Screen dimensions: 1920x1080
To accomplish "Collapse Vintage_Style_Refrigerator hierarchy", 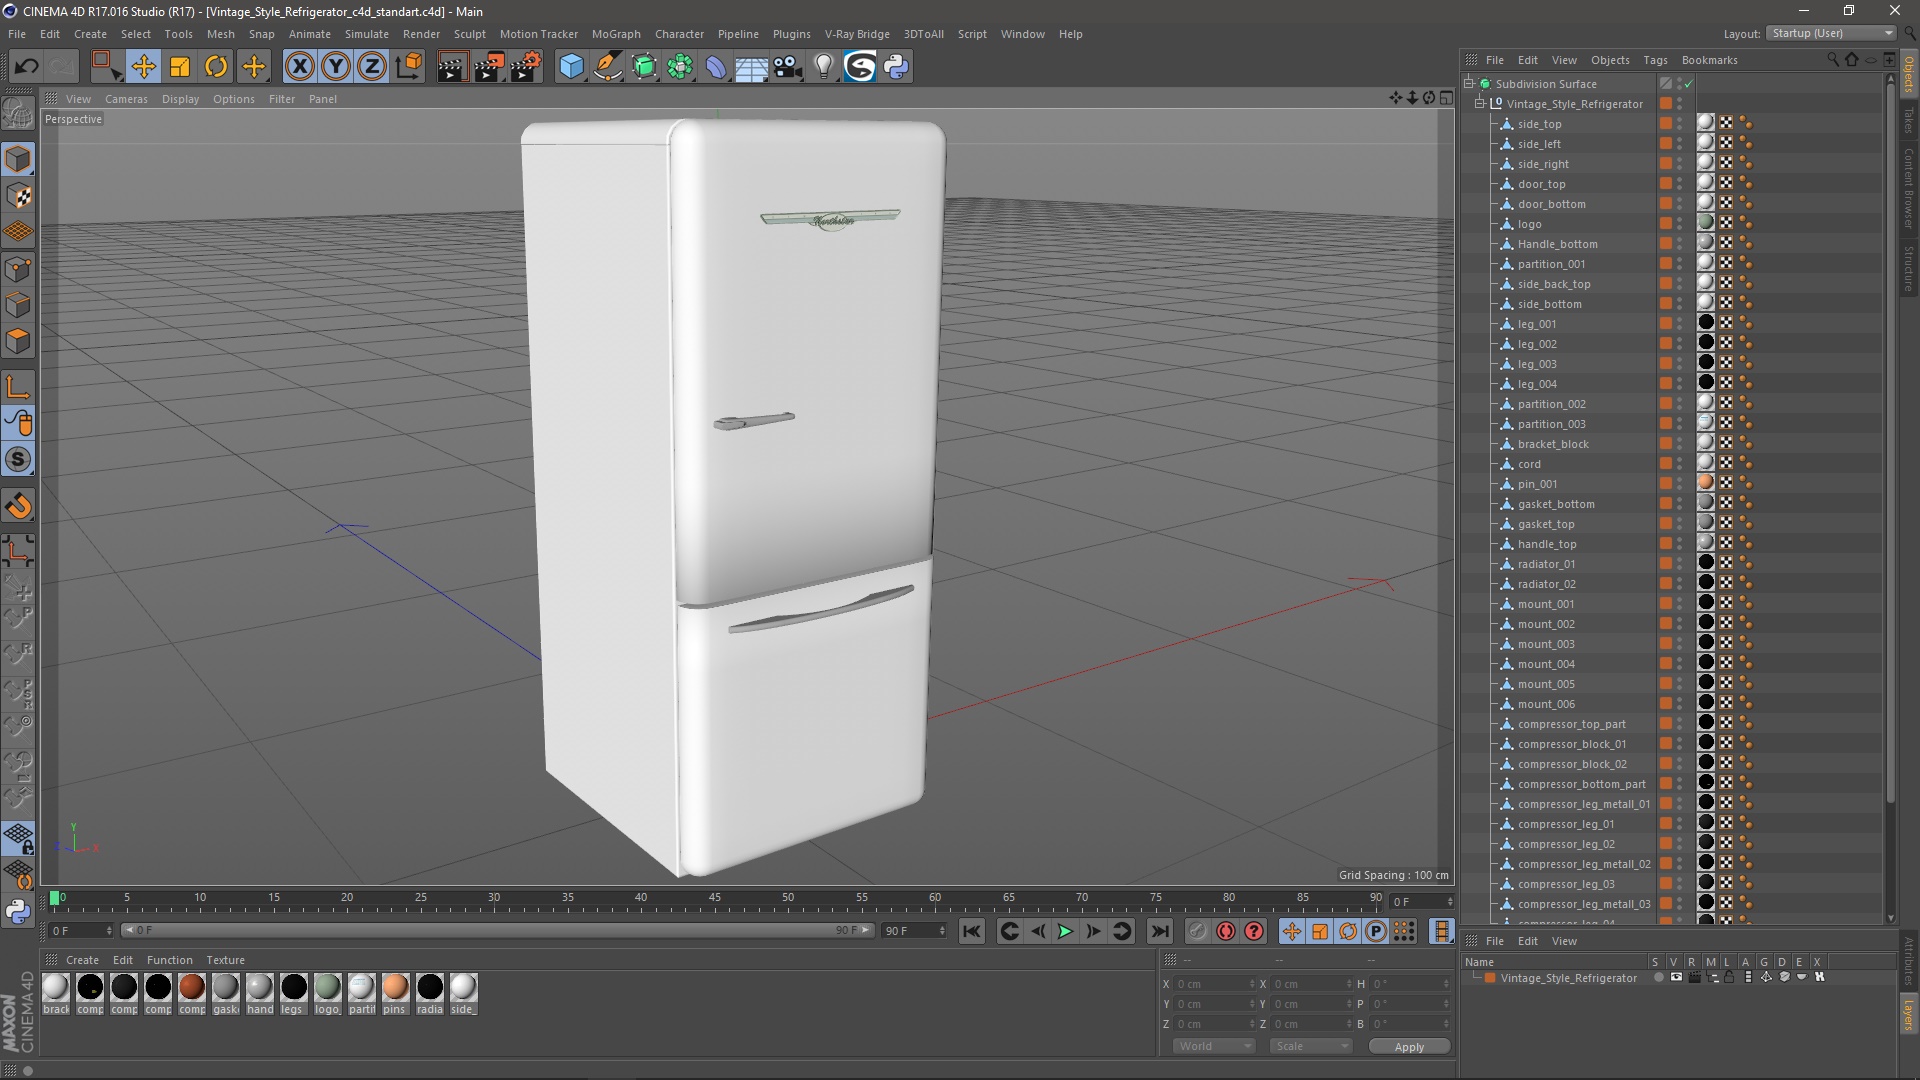I will click(1480, 104).
